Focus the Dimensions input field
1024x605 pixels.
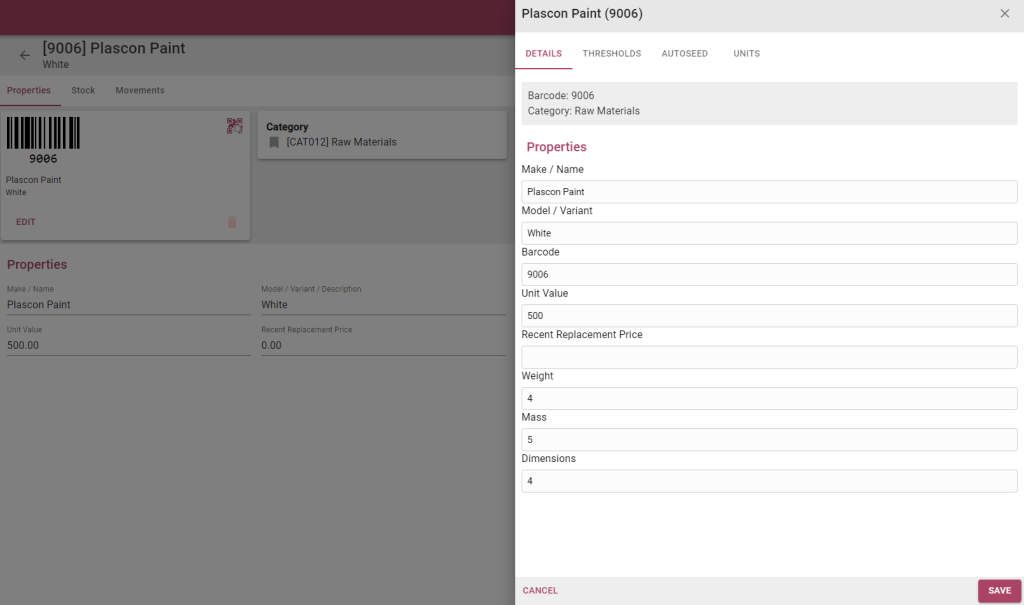769,481
